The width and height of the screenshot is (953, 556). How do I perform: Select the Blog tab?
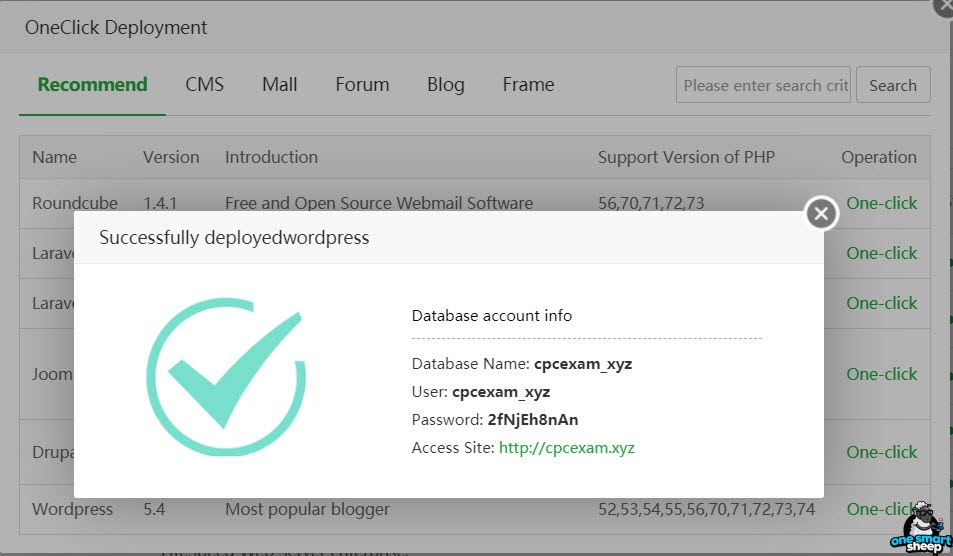click(x=446, y=84)
